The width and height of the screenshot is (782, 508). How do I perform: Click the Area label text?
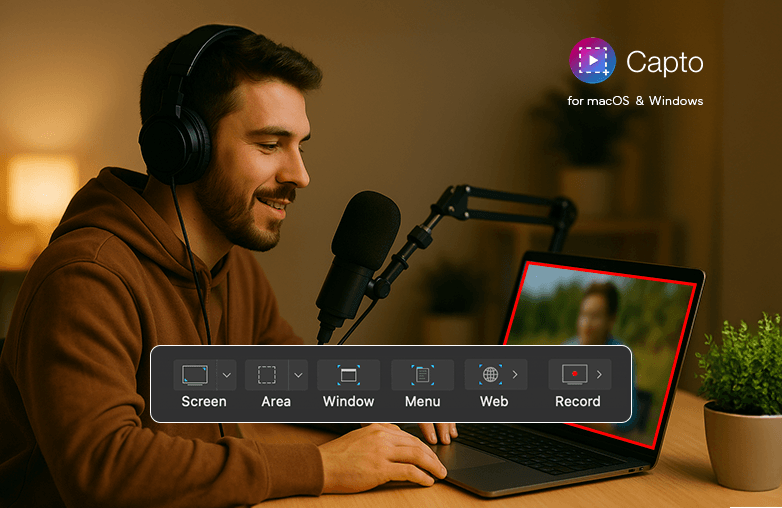(276, 402)
